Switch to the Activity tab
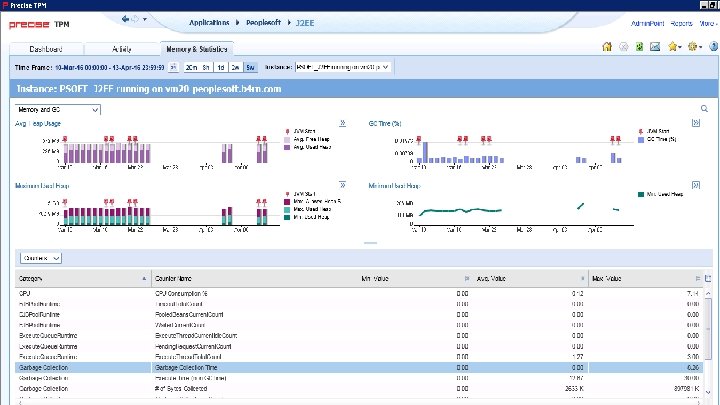720x405 pixels. pos(122,49)
